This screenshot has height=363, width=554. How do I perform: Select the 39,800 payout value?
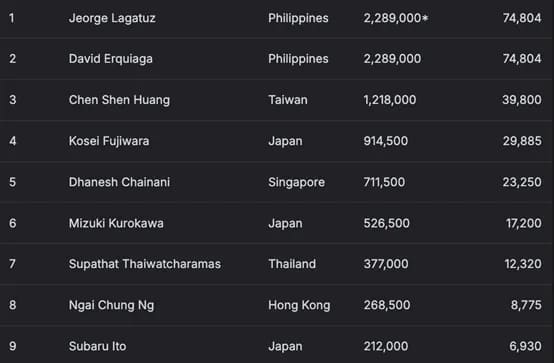(522, 100)
